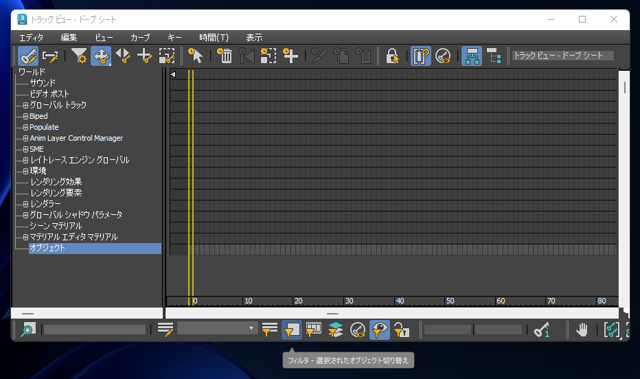Screen dimensions: 640x379
Task: Select the シーン マテリアル track
Action: pos(56,226)
